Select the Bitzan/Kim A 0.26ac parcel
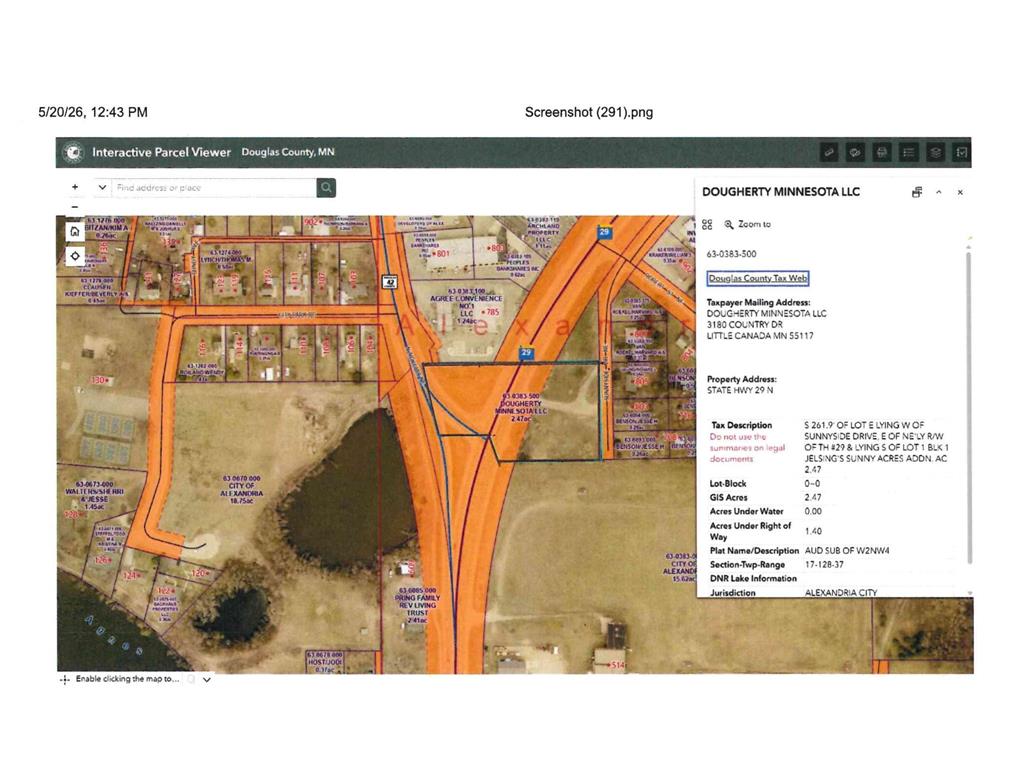 [x=106, y=228]
